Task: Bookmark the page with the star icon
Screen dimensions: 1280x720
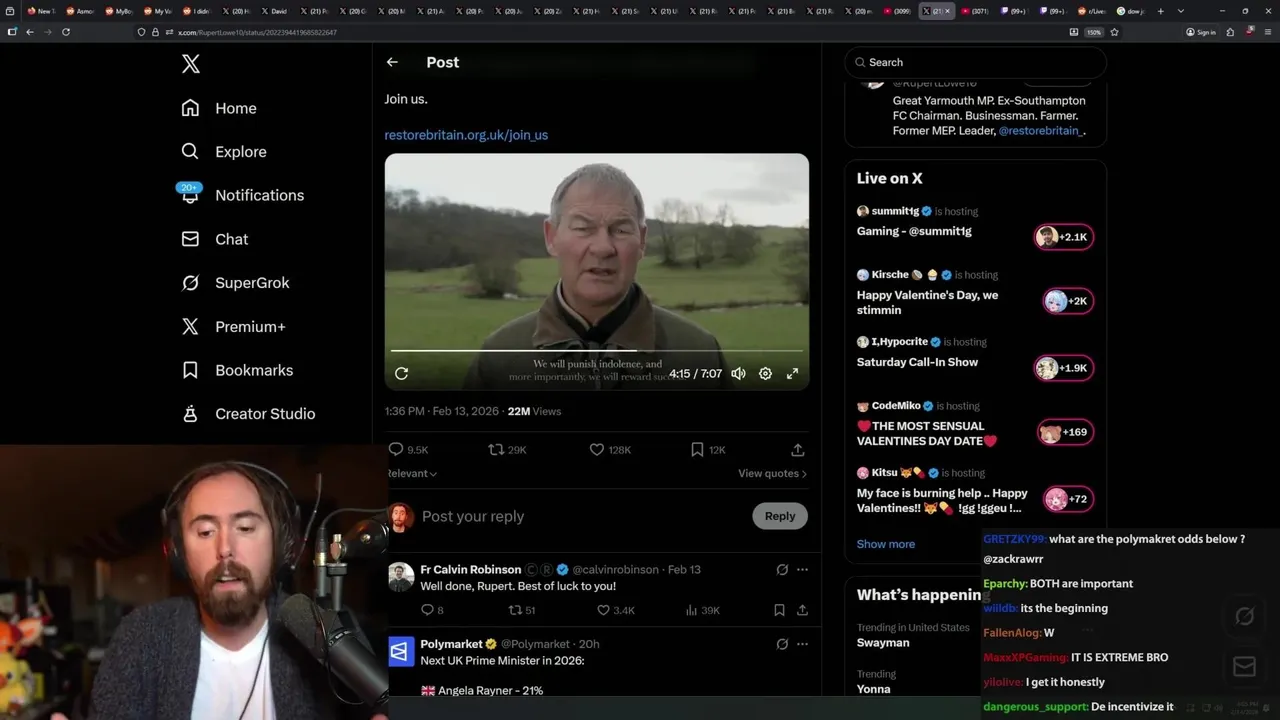Action: coord(1114,32)
